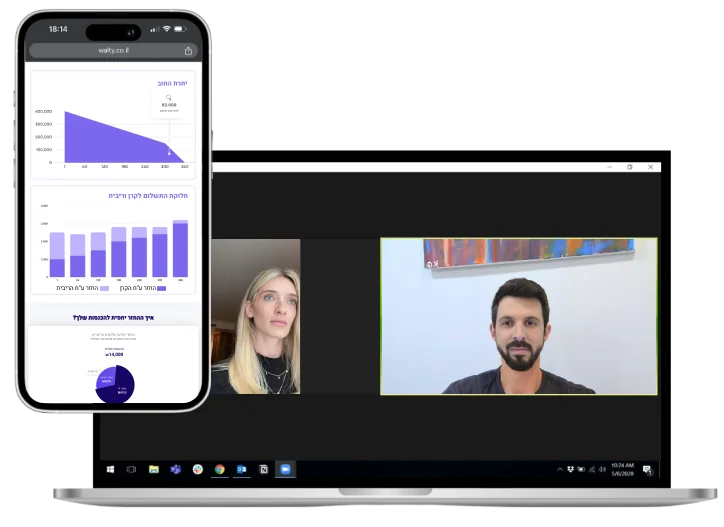Open Task View from the taskbar
This screenshot has width=724, height=527.
tap(132, 469)
